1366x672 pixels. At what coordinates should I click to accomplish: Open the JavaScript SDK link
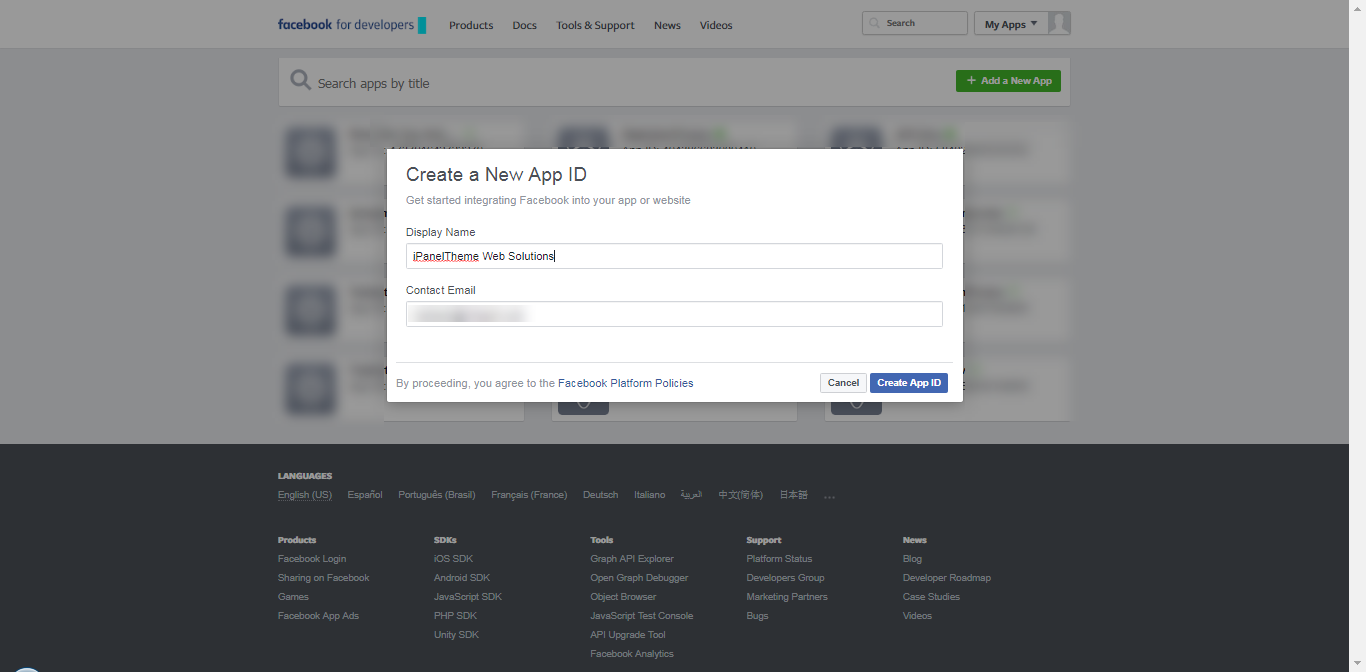coord(468,597)
